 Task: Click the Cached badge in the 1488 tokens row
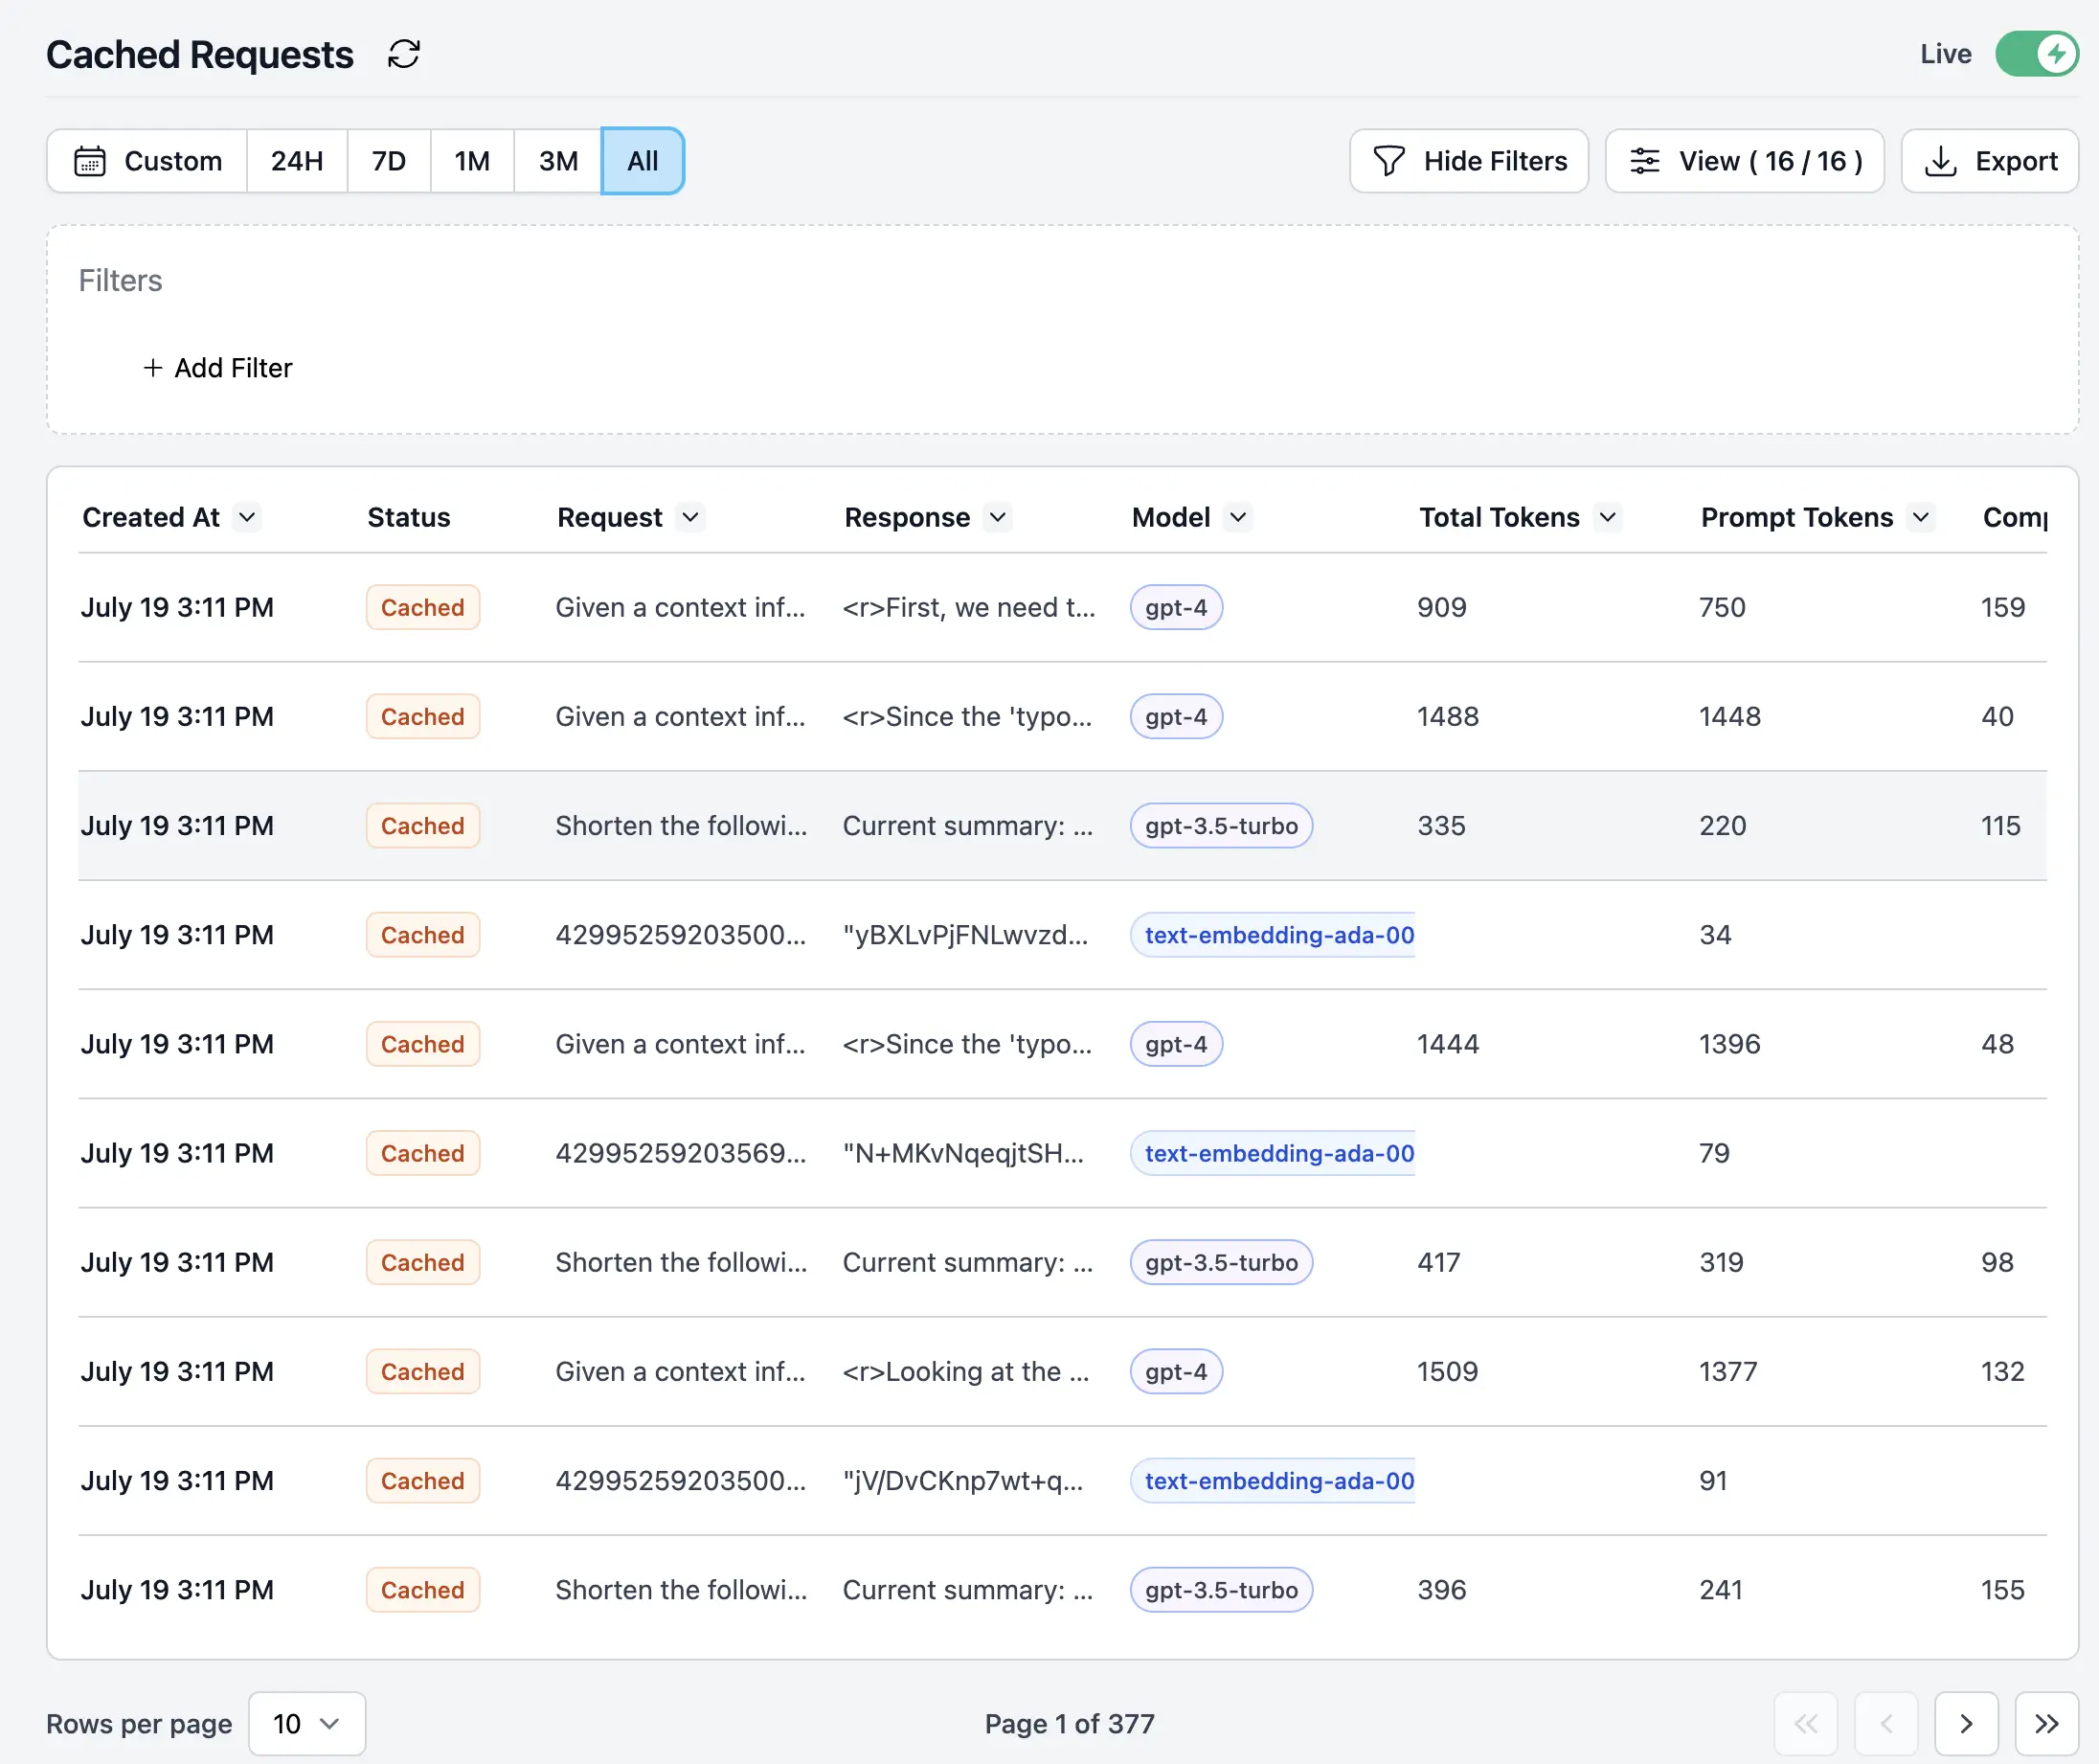pyautogui.click(x=423, y=716)
